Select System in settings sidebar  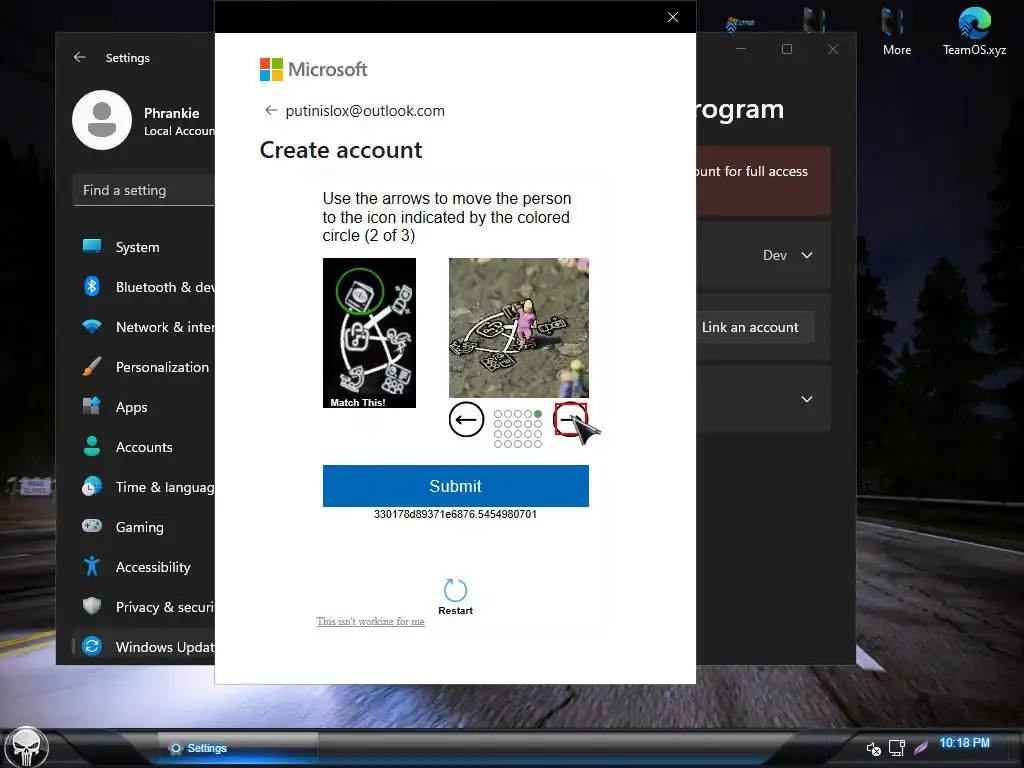click(137, 247)
